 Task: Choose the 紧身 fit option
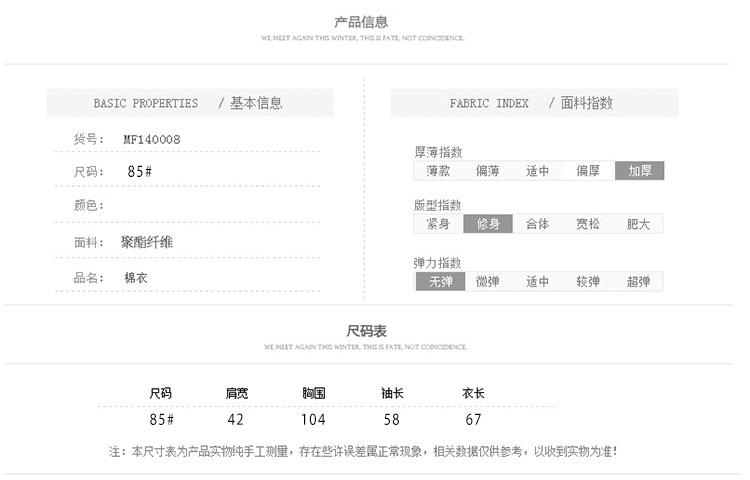pyautogui.click(x=438, y=224)
